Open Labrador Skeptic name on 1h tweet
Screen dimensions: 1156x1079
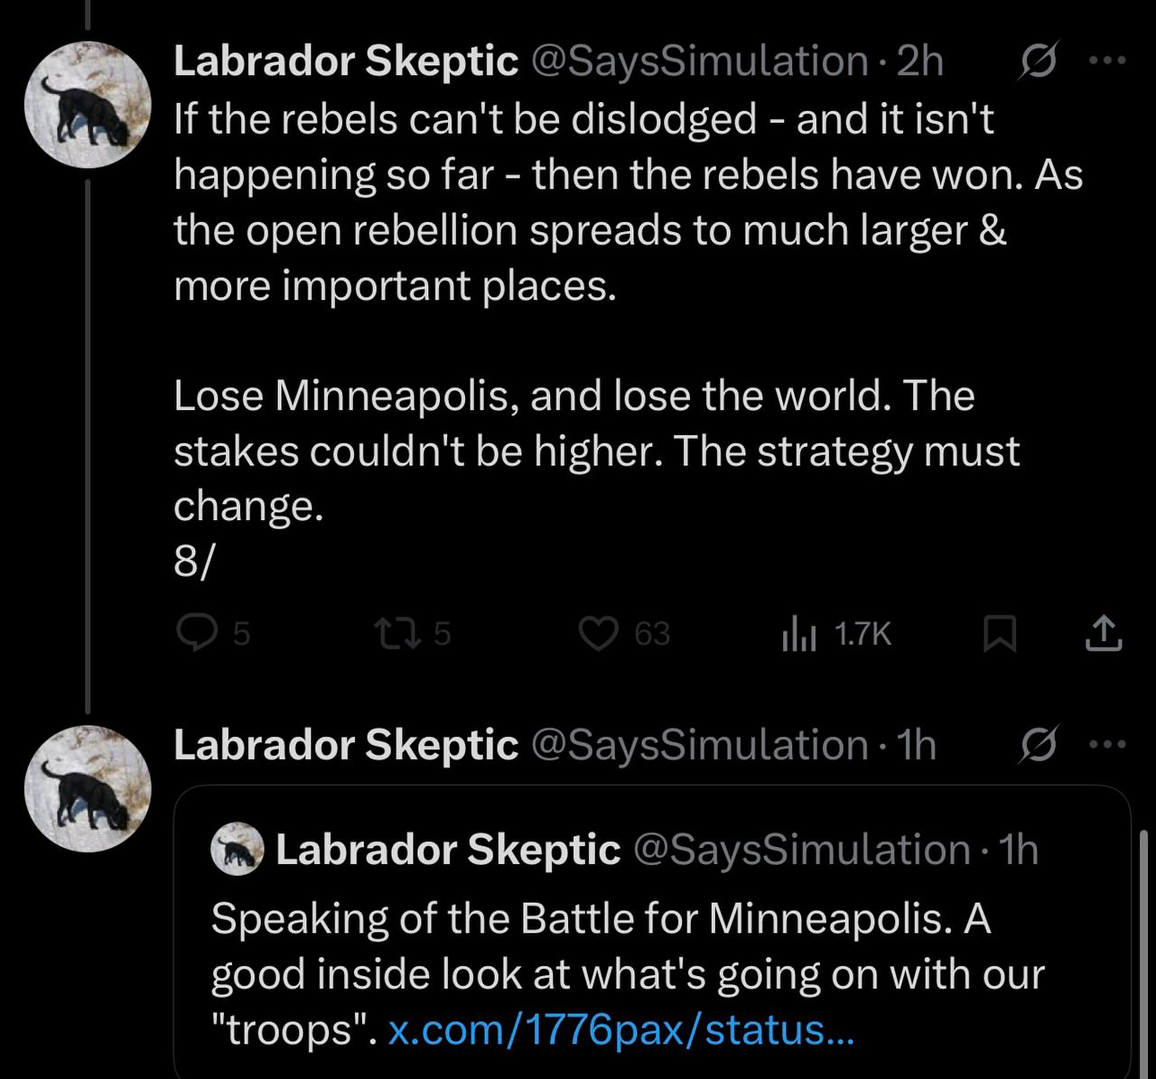(345, 746)
